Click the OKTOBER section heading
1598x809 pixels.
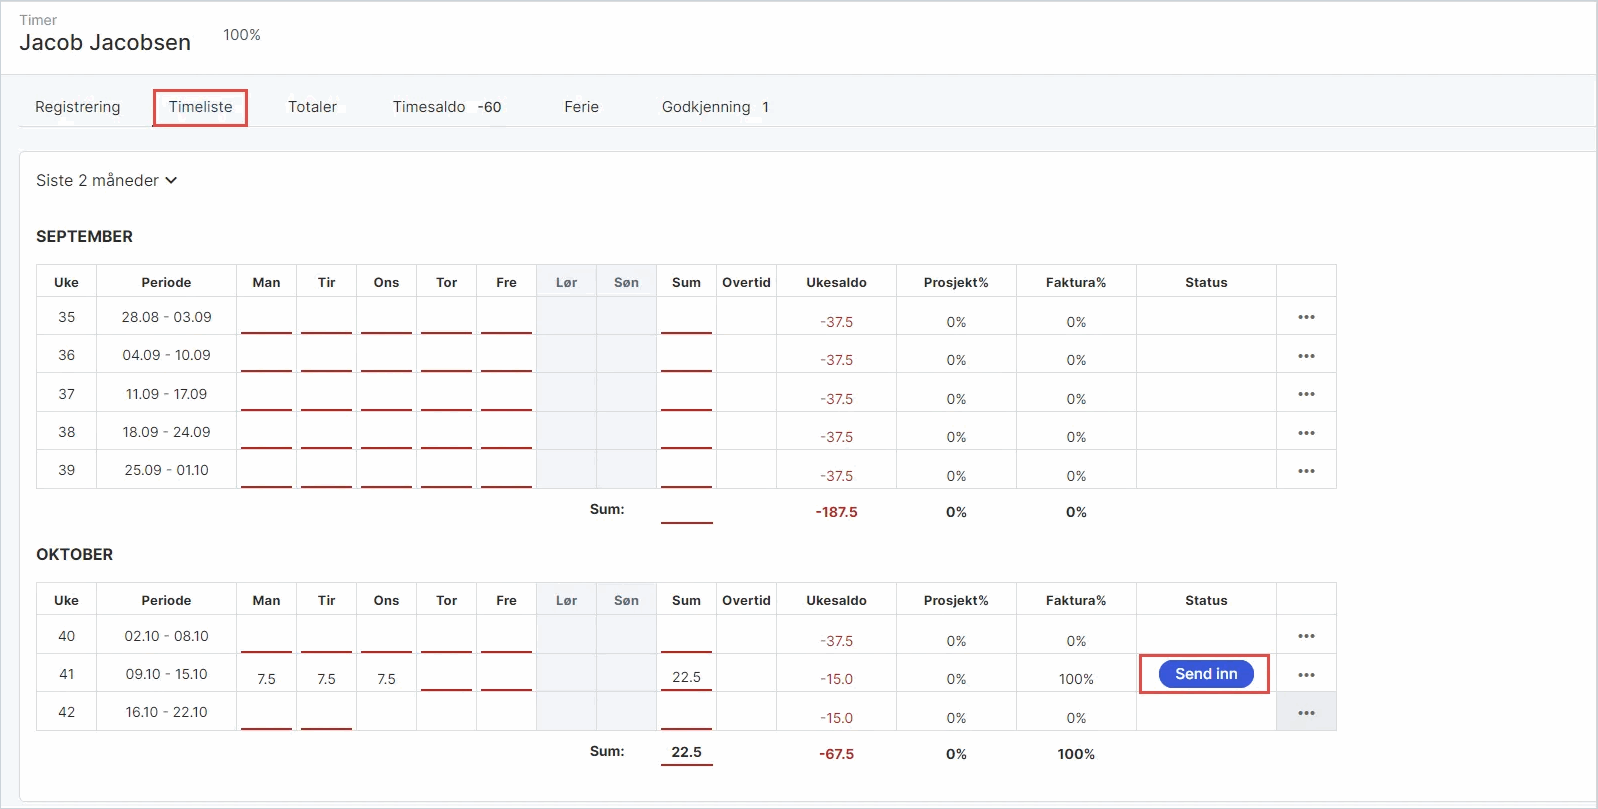[74, 555]
